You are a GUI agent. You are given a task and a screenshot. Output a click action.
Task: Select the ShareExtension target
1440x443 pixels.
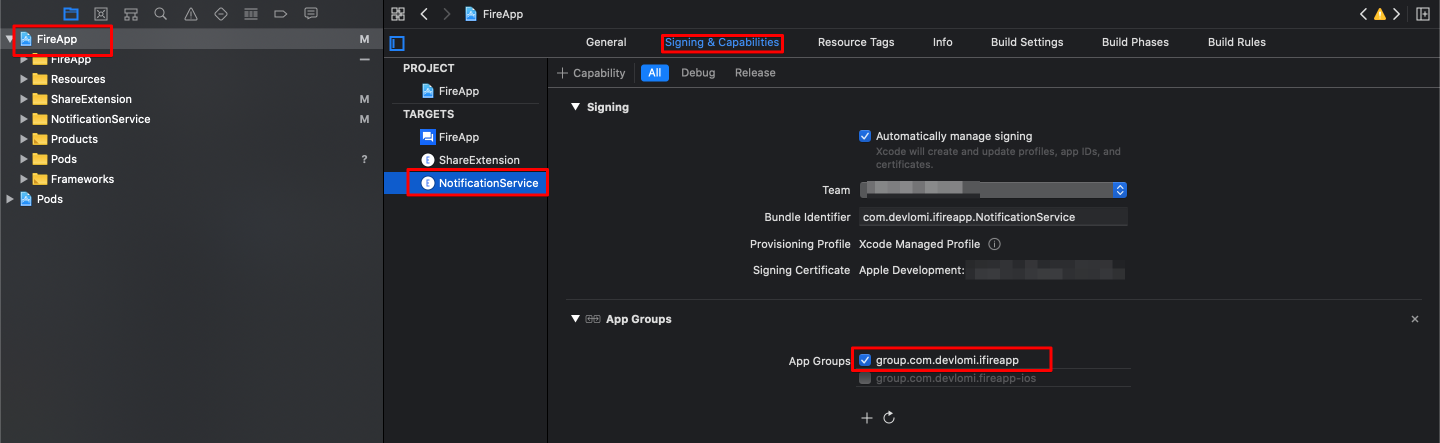coord(478,160)
